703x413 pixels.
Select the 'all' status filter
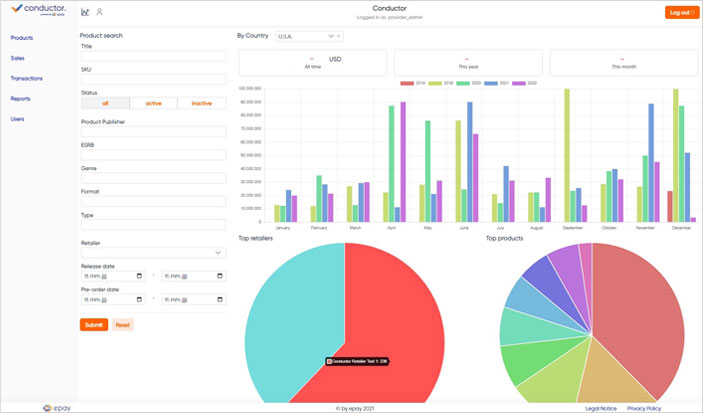[105, 103]
